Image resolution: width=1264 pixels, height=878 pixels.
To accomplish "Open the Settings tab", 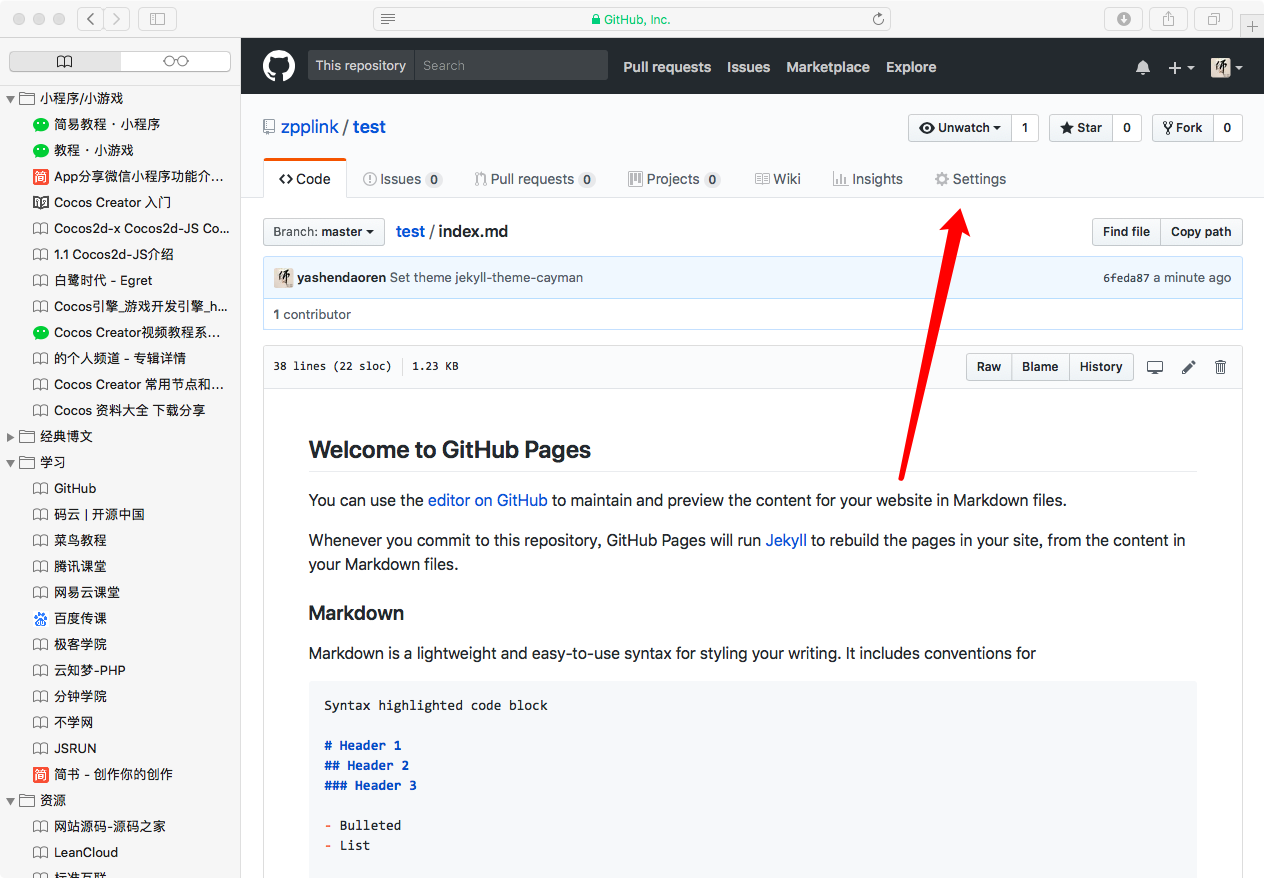I will [x=970, y=179].
